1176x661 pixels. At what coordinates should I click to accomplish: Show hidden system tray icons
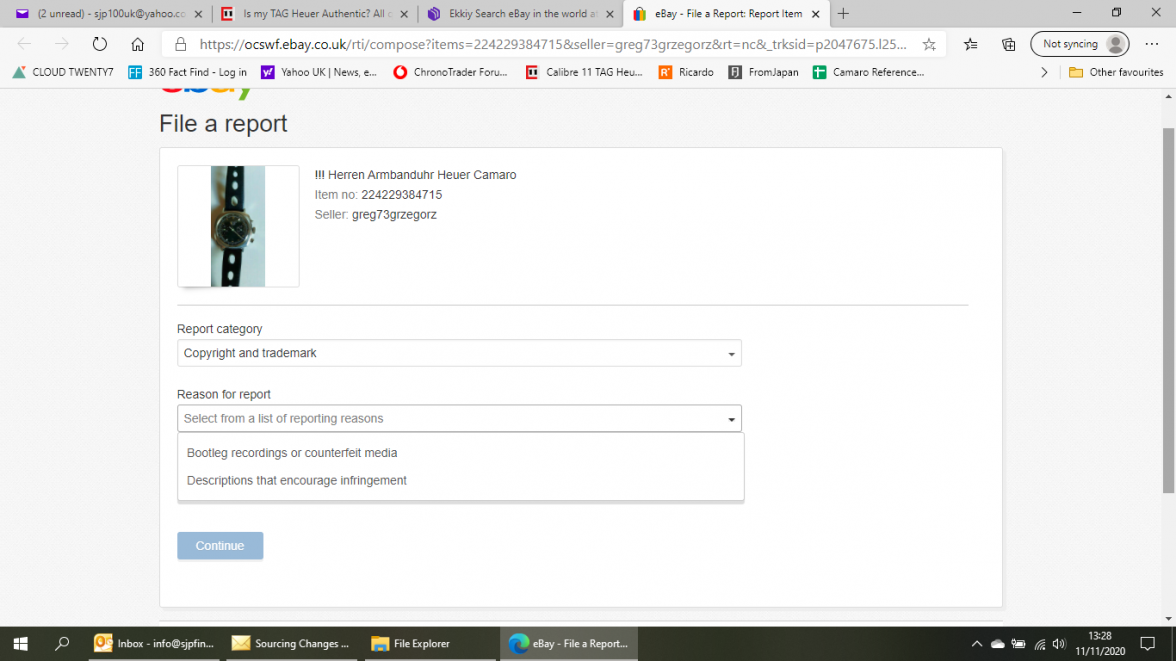click(x=976, y=644)
